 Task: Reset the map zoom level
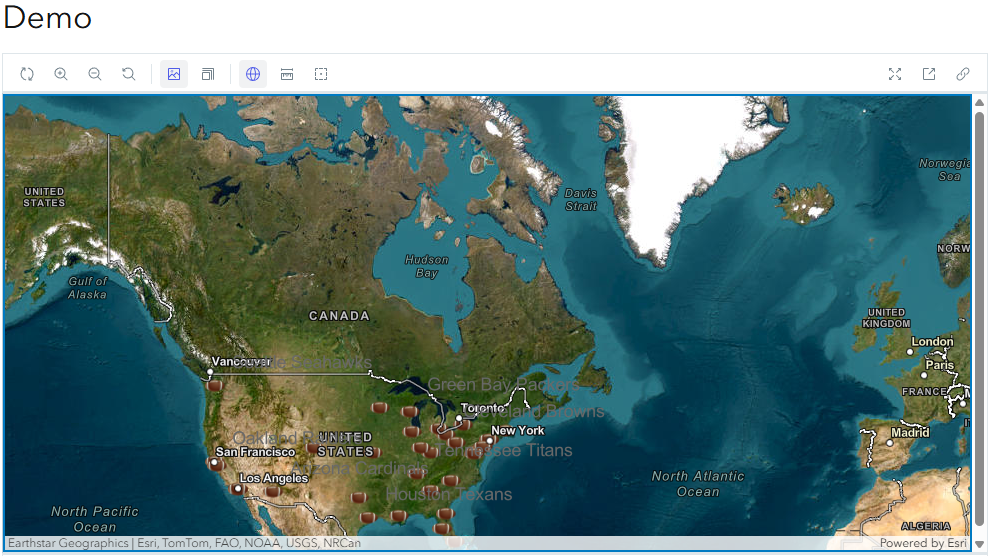[x=129, y=74]
